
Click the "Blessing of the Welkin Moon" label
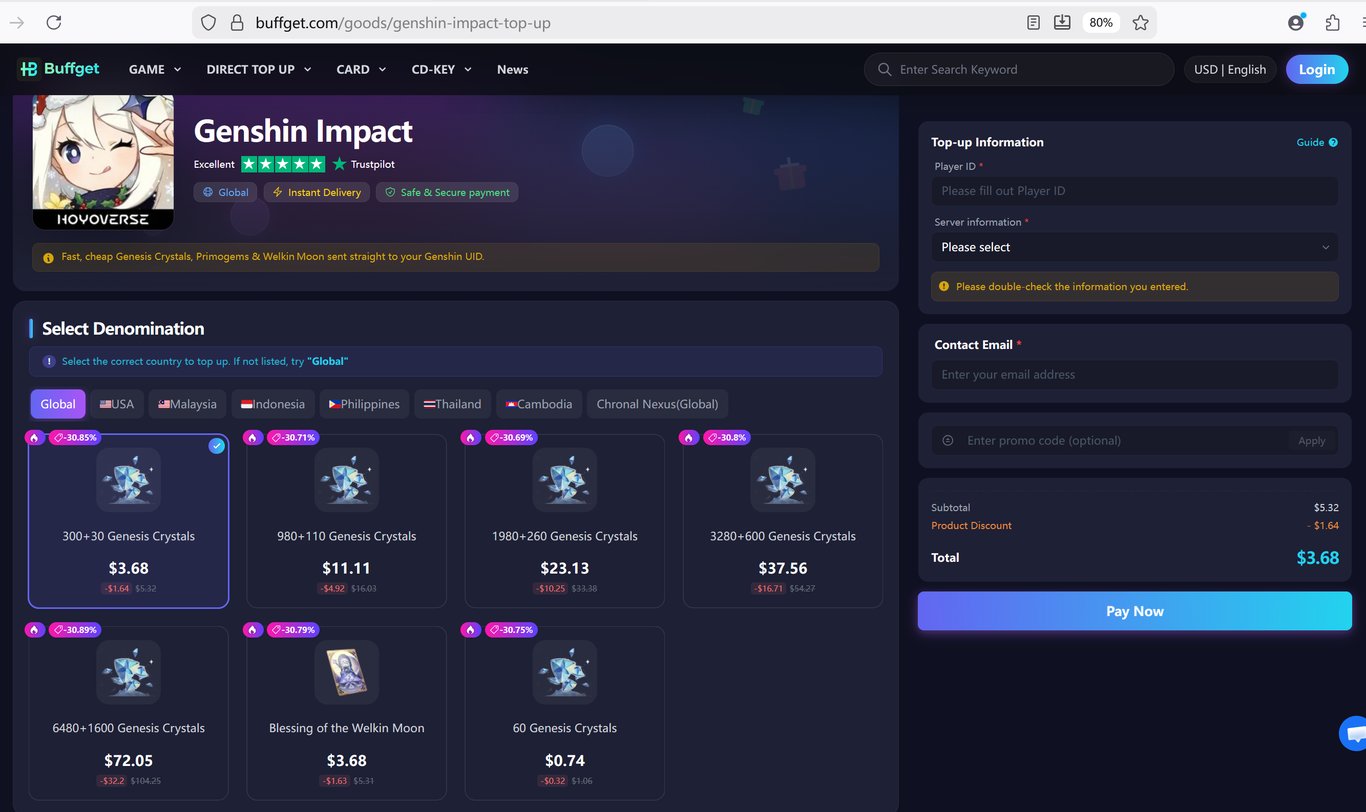347,728
